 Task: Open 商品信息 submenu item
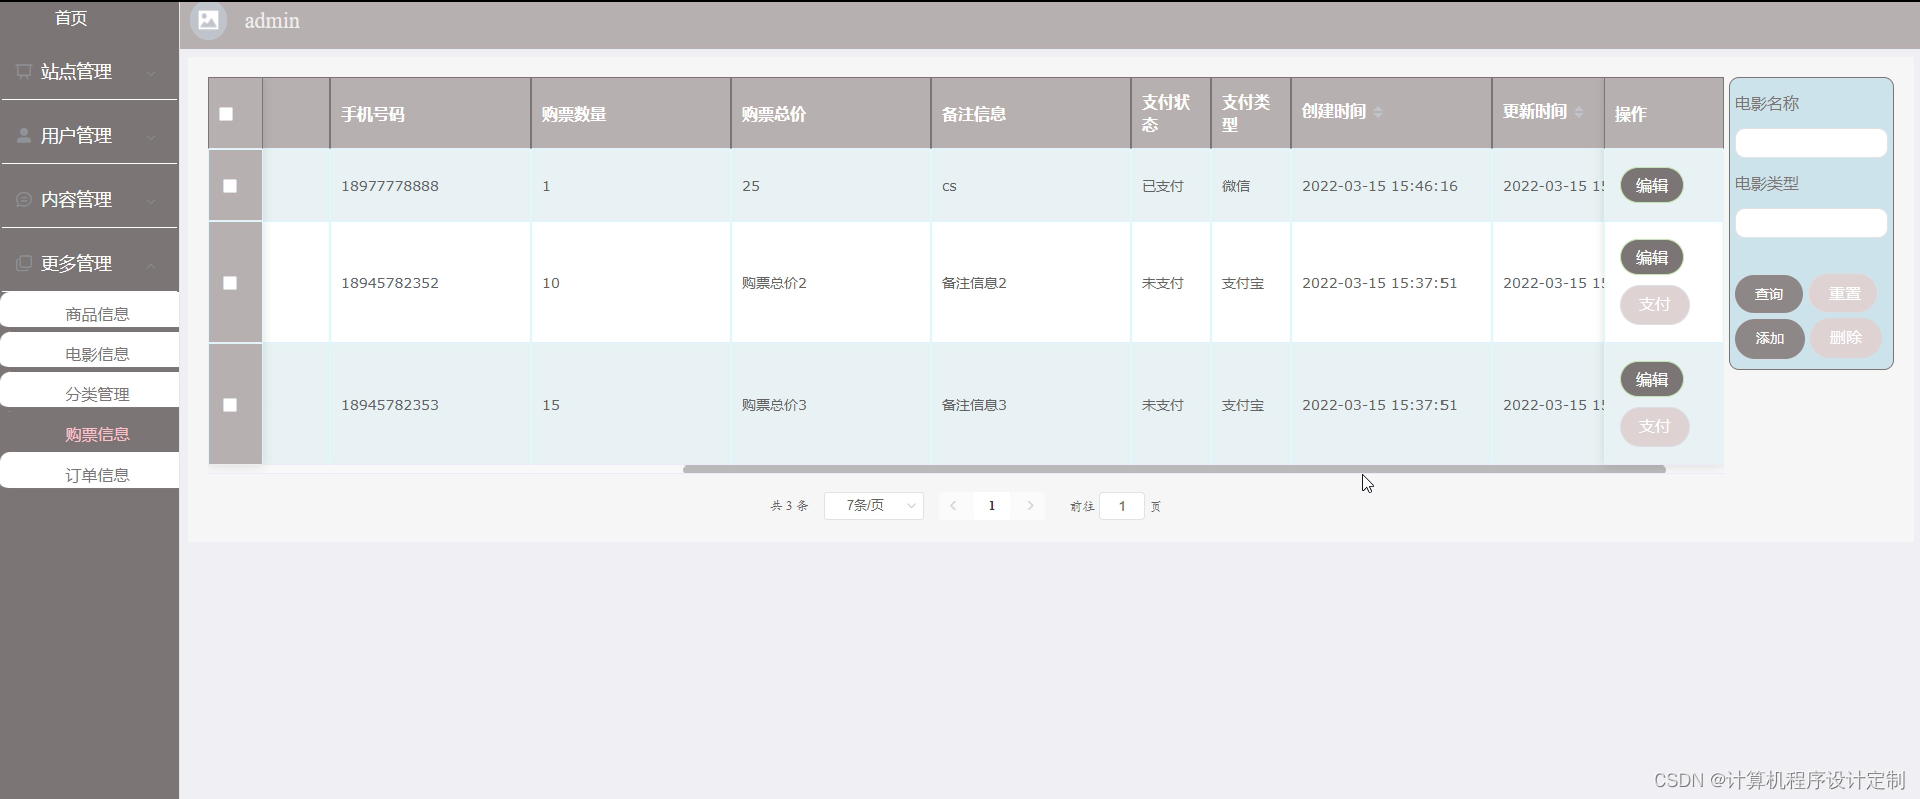coord(90,310)
